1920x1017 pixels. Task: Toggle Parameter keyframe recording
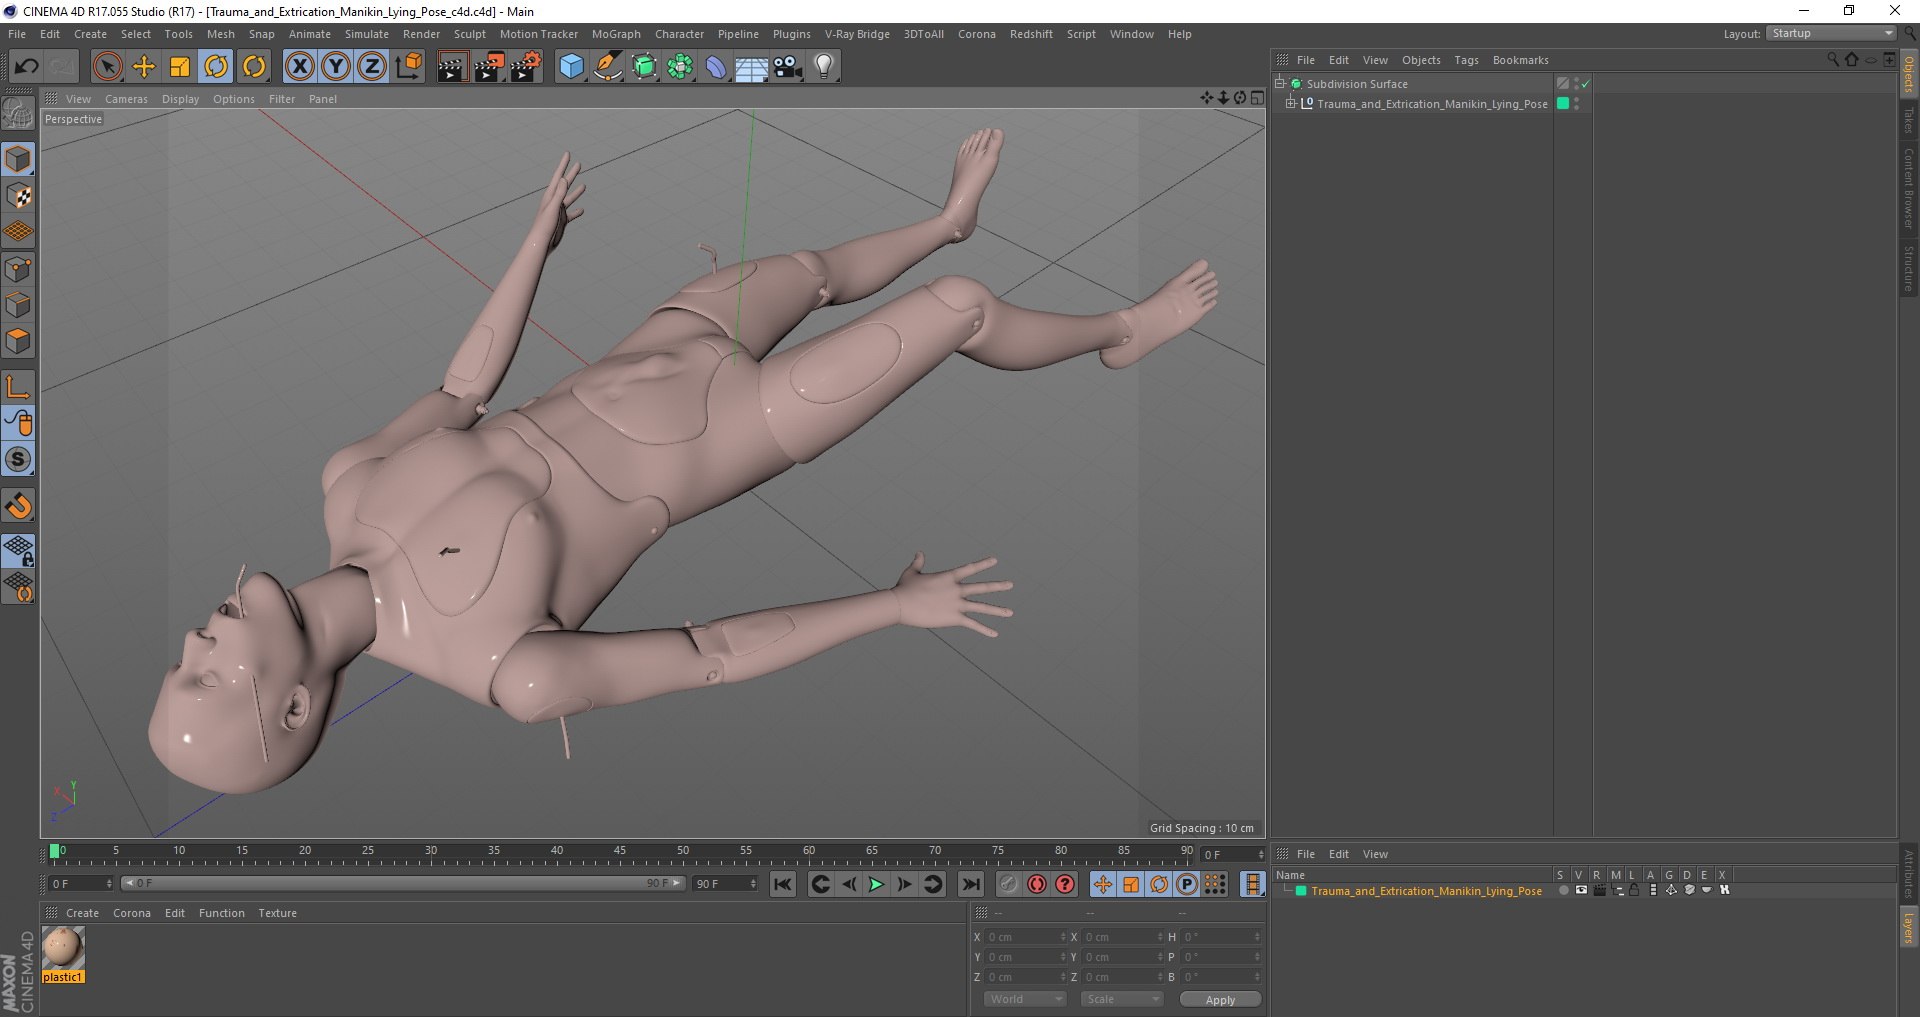point(1187,884)
